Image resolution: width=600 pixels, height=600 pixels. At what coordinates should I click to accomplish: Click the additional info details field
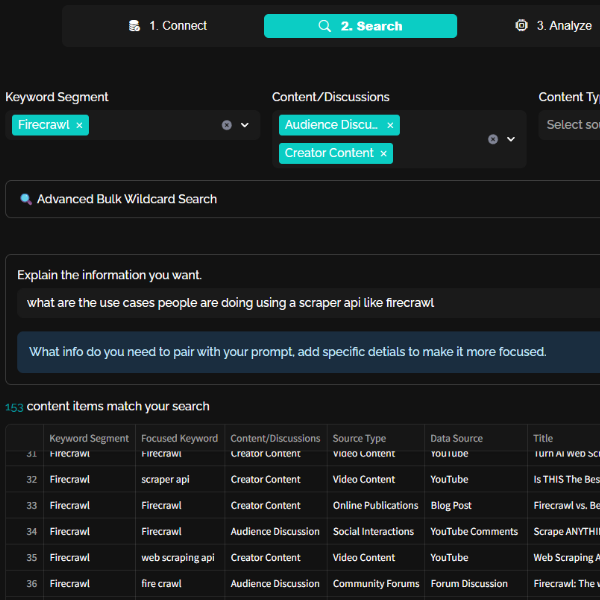[x=300, y=352]
